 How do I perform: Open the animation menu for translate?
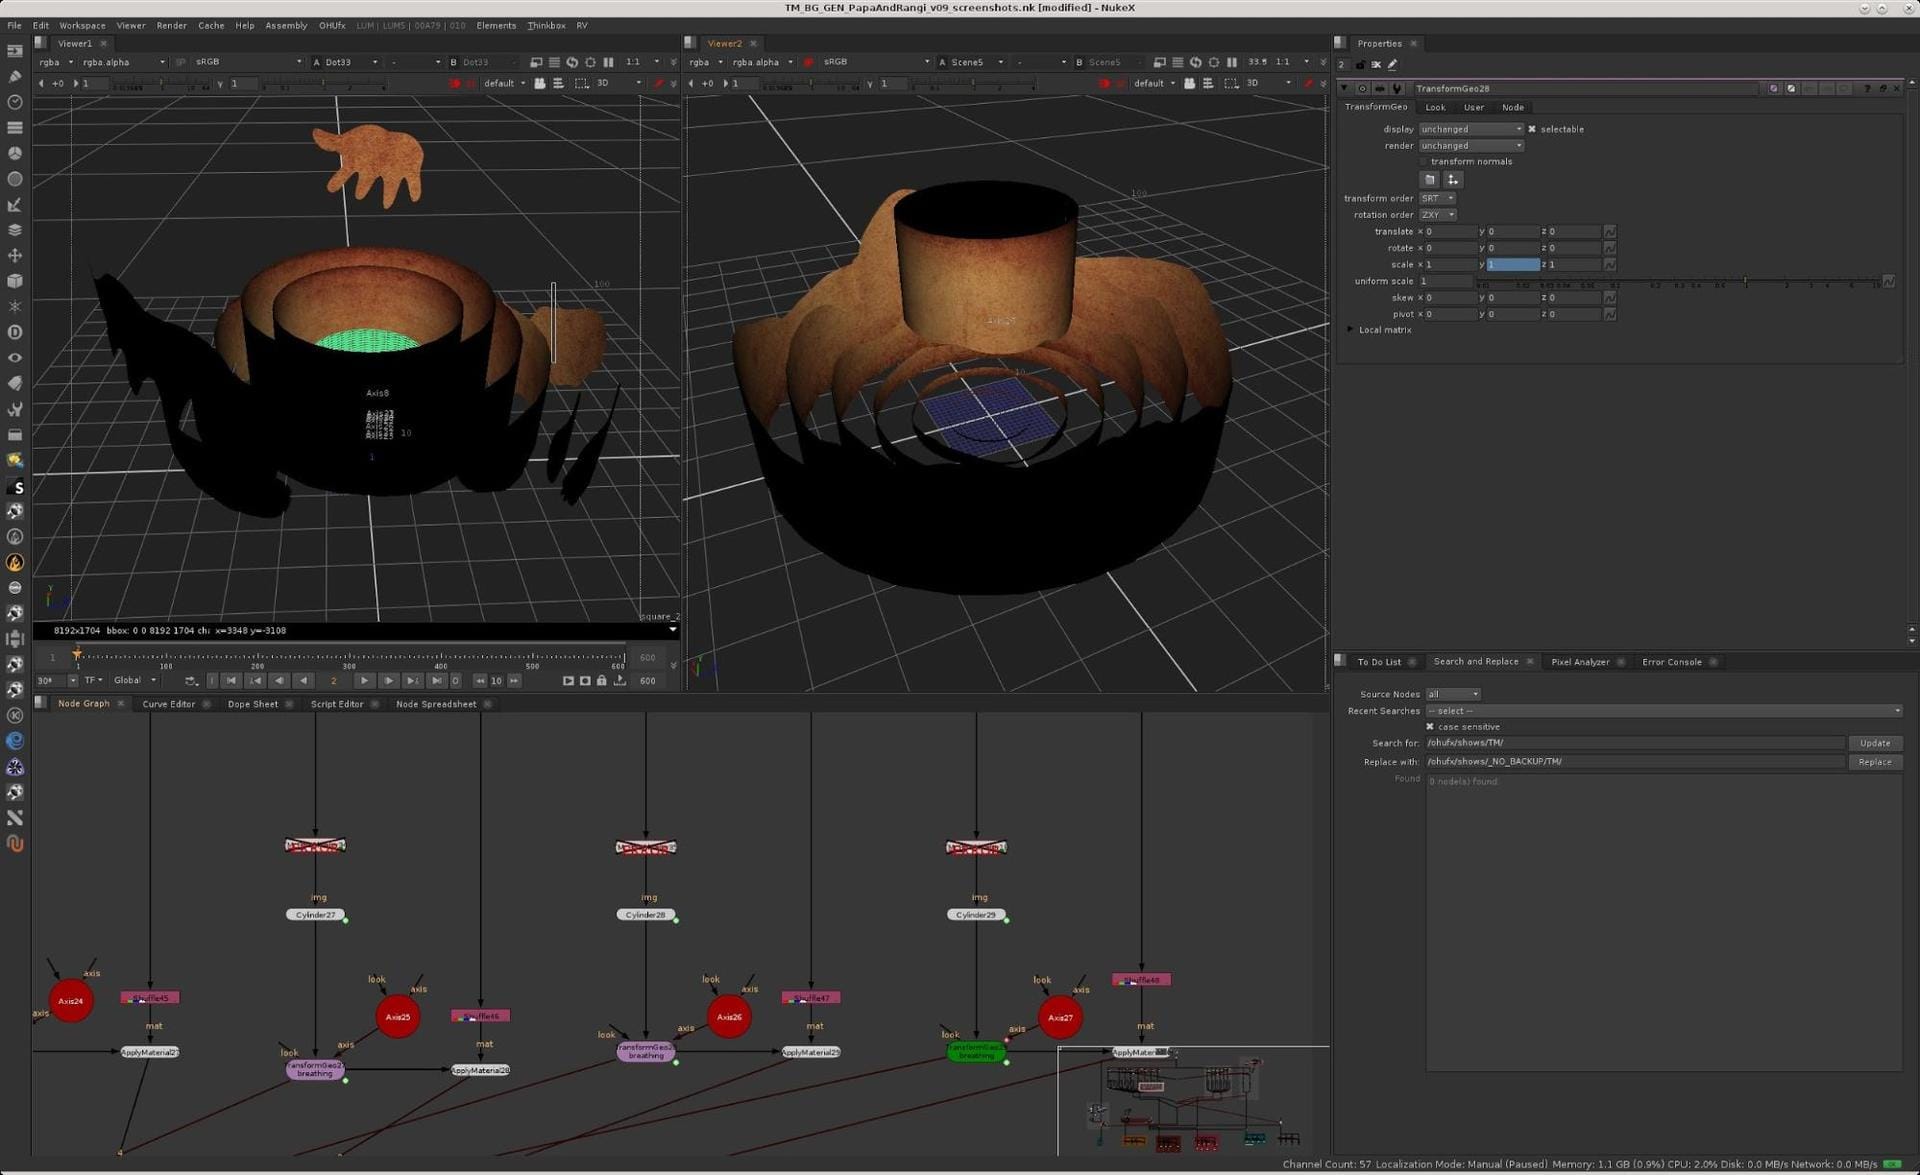[1609, 231]
